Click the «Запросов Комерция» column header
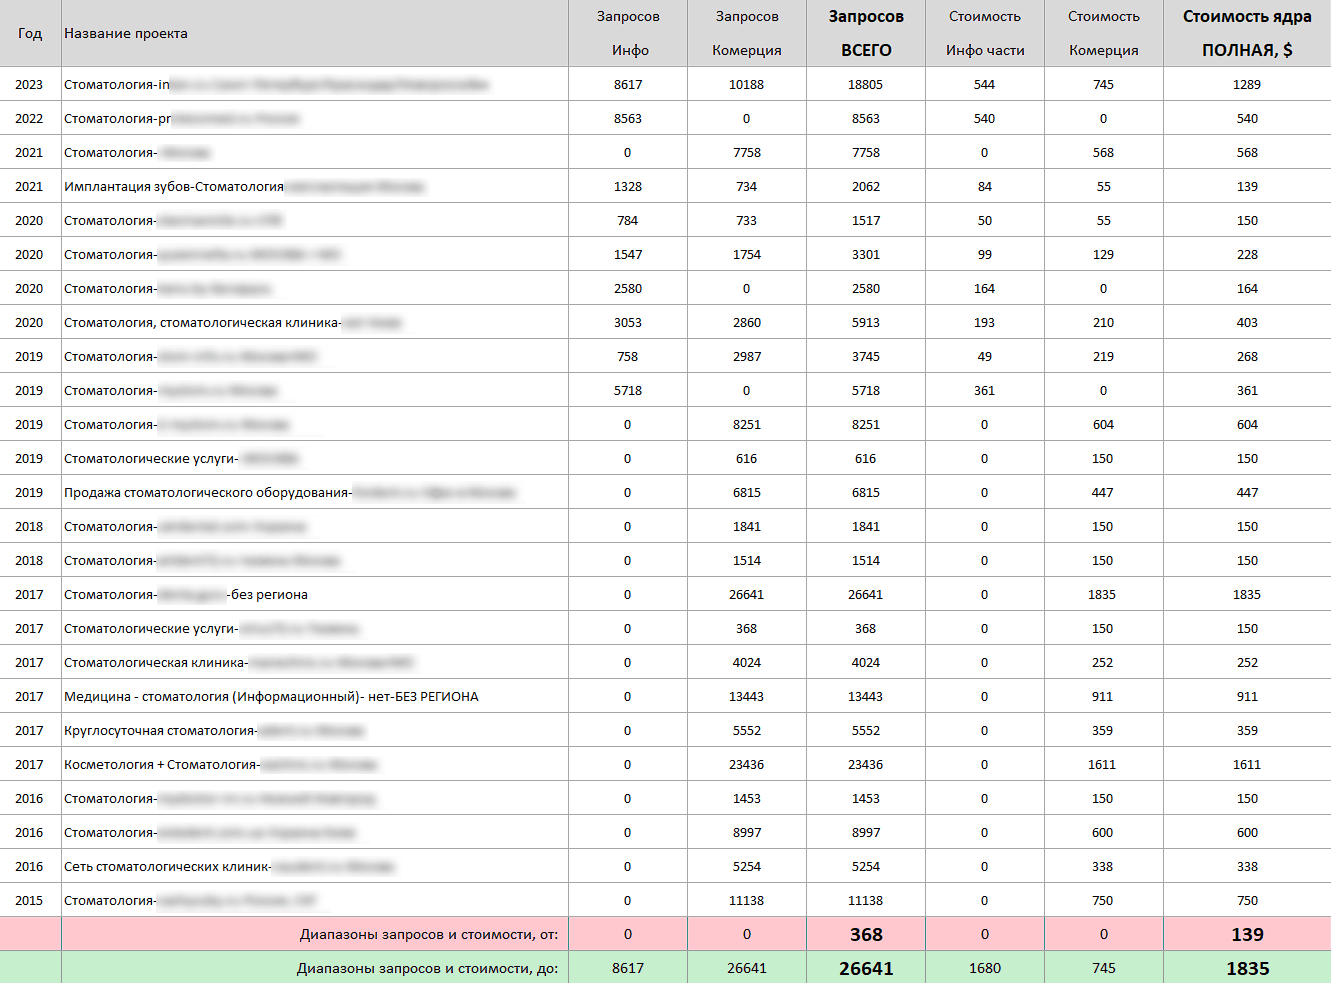Image resolution: width=1331 pixels, height=983 pixels. (x=746, y=31)
